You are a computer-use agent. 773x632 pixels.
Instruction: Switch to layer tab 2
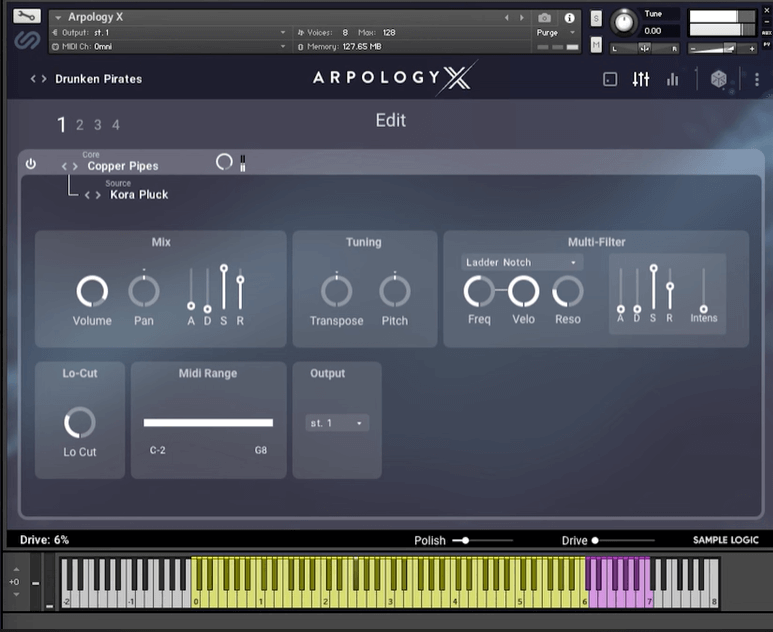point(80,125)
